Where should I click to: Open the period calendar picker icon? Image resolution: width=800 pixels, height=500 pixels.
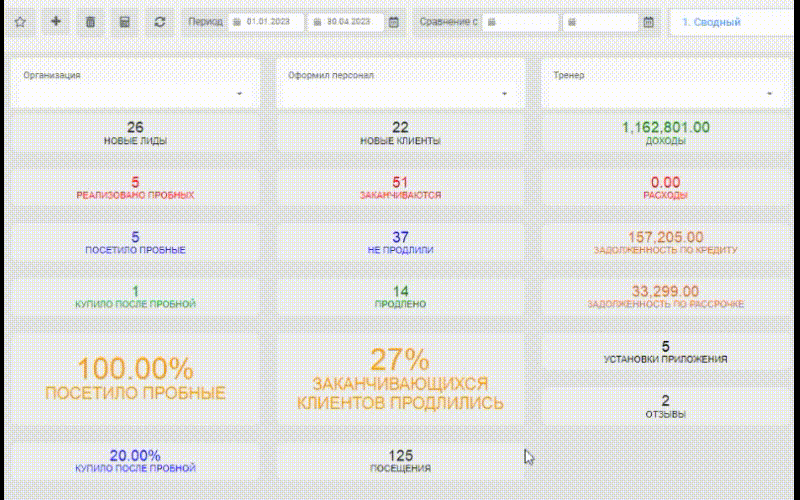[394, 22]
